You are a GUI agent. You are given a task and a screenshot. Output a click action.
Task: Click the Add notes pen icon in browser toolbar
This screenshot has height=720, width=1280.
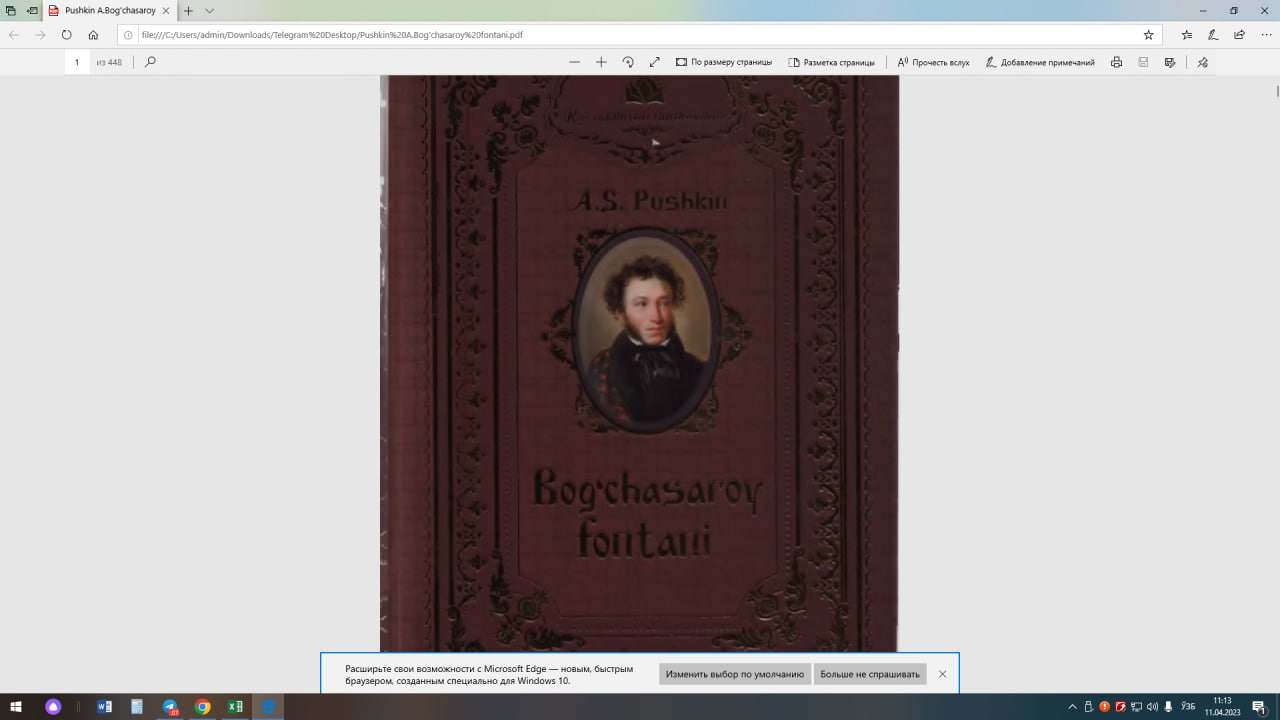click(1213, 34)
